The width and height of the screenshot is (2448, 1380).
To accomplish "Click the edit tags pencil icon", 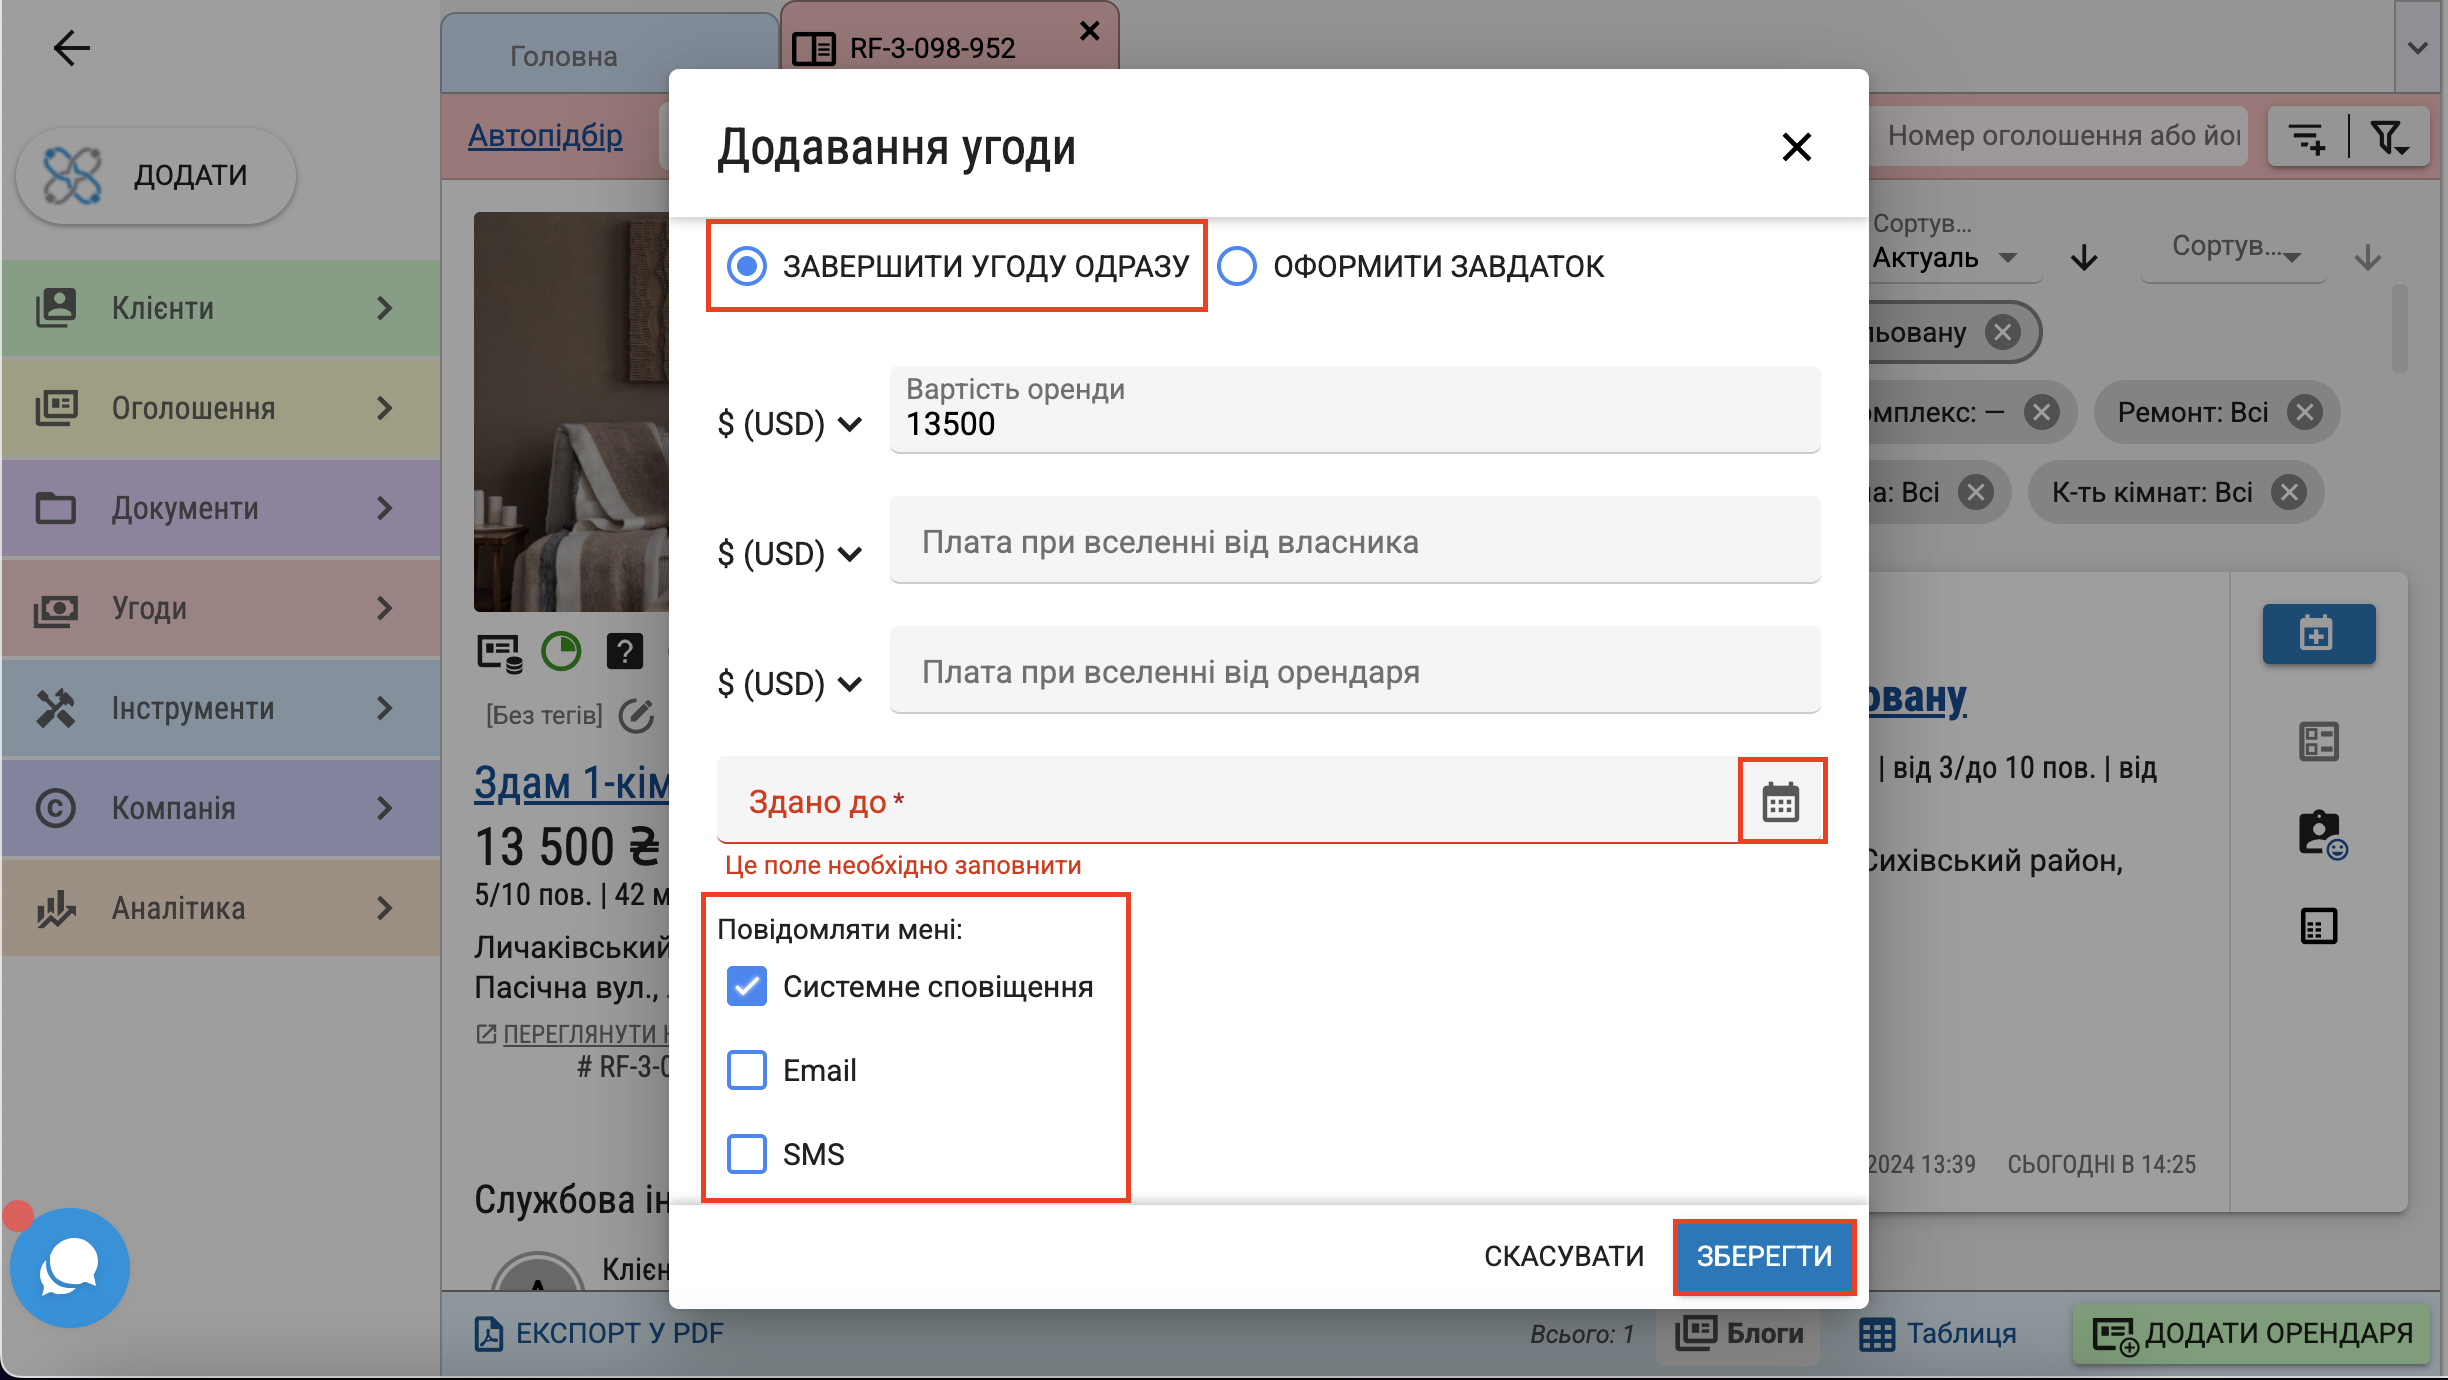I will click(x=636, y=715).
